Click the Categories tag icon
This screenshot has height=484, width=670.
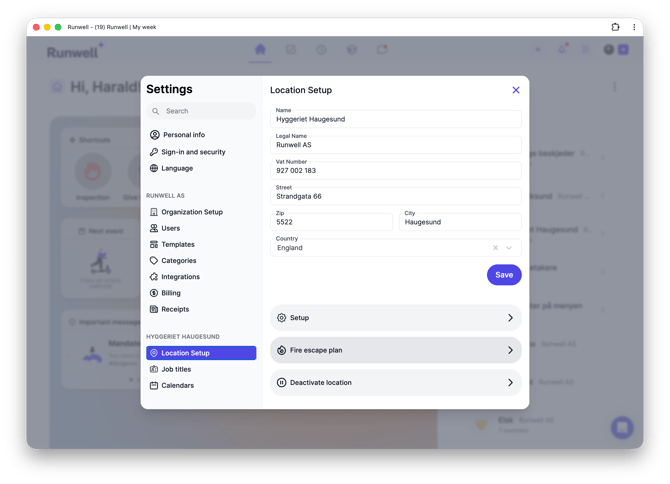pyautogui.click(x=154, y=261)
